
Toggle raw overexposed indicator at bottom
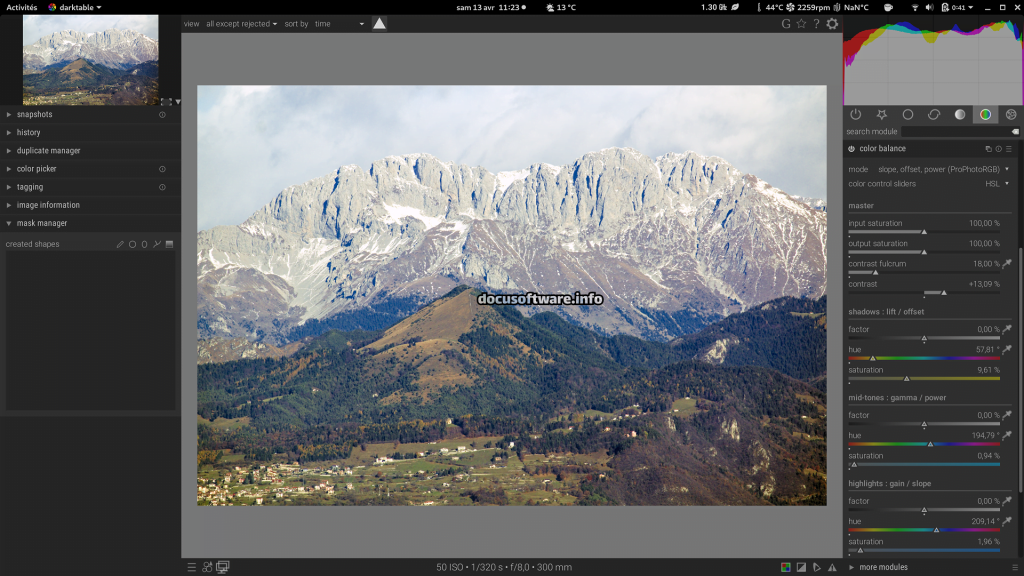point(786,567)
